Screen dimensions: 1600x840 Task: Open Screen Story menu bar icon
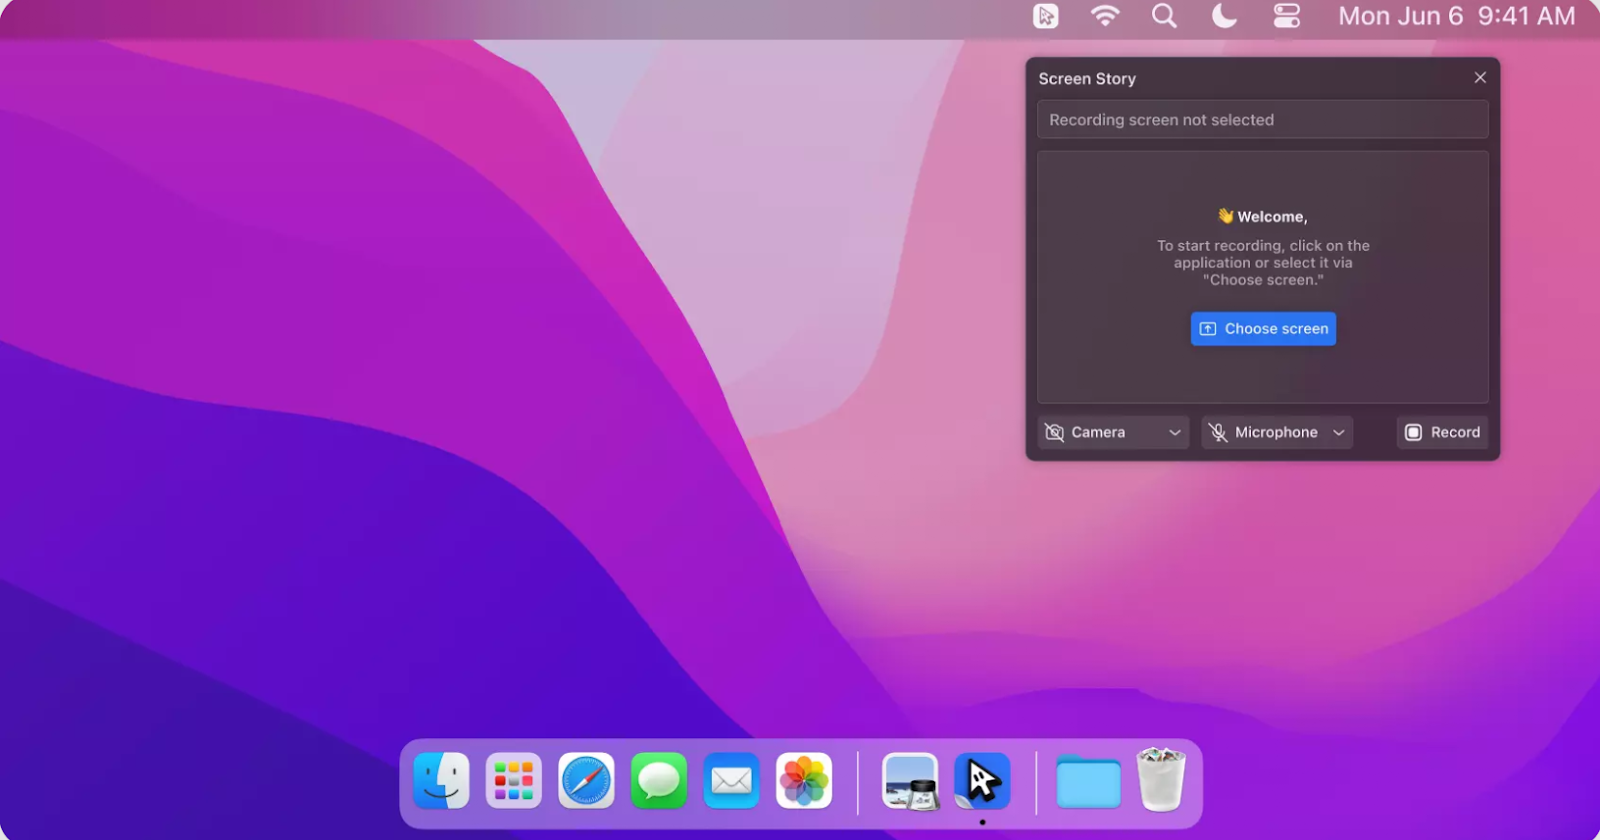[1046, 16]
